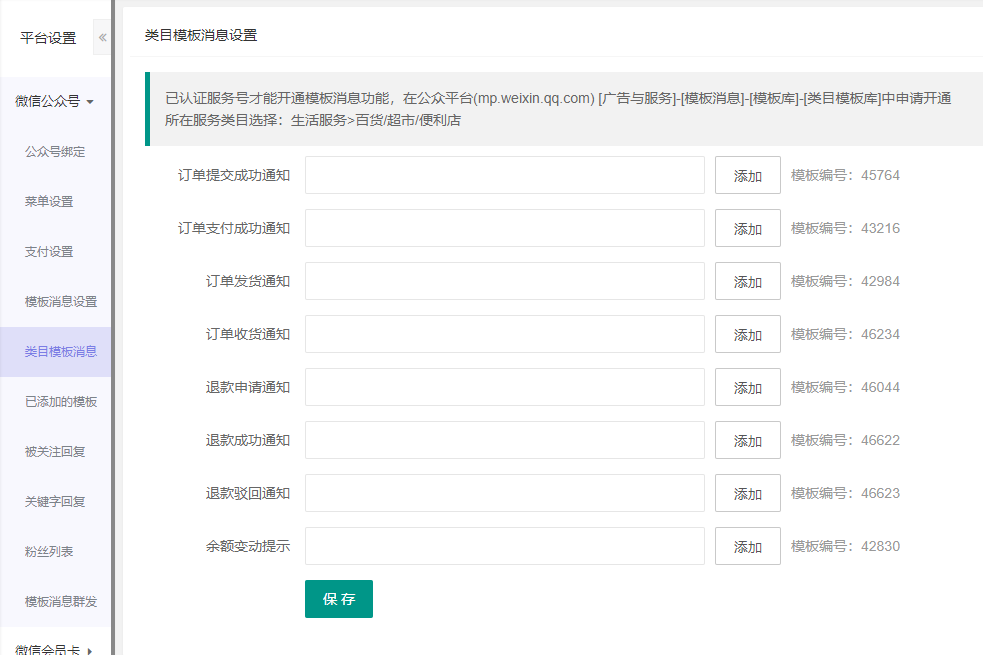Click 添加 button for 订单提交成功通知
This screenshot has width=983, height=655.
[x=747, y=176]
